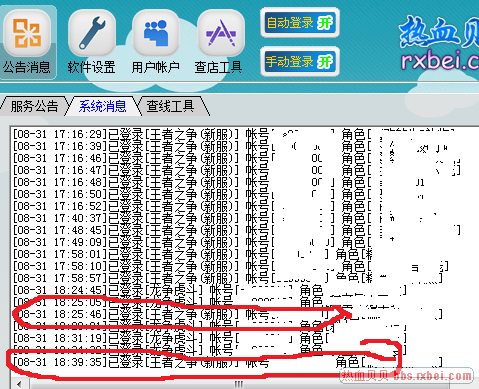Select log line 17:16:50 已登录
Screen dimensions: 479x389
[x=218, y=194]
